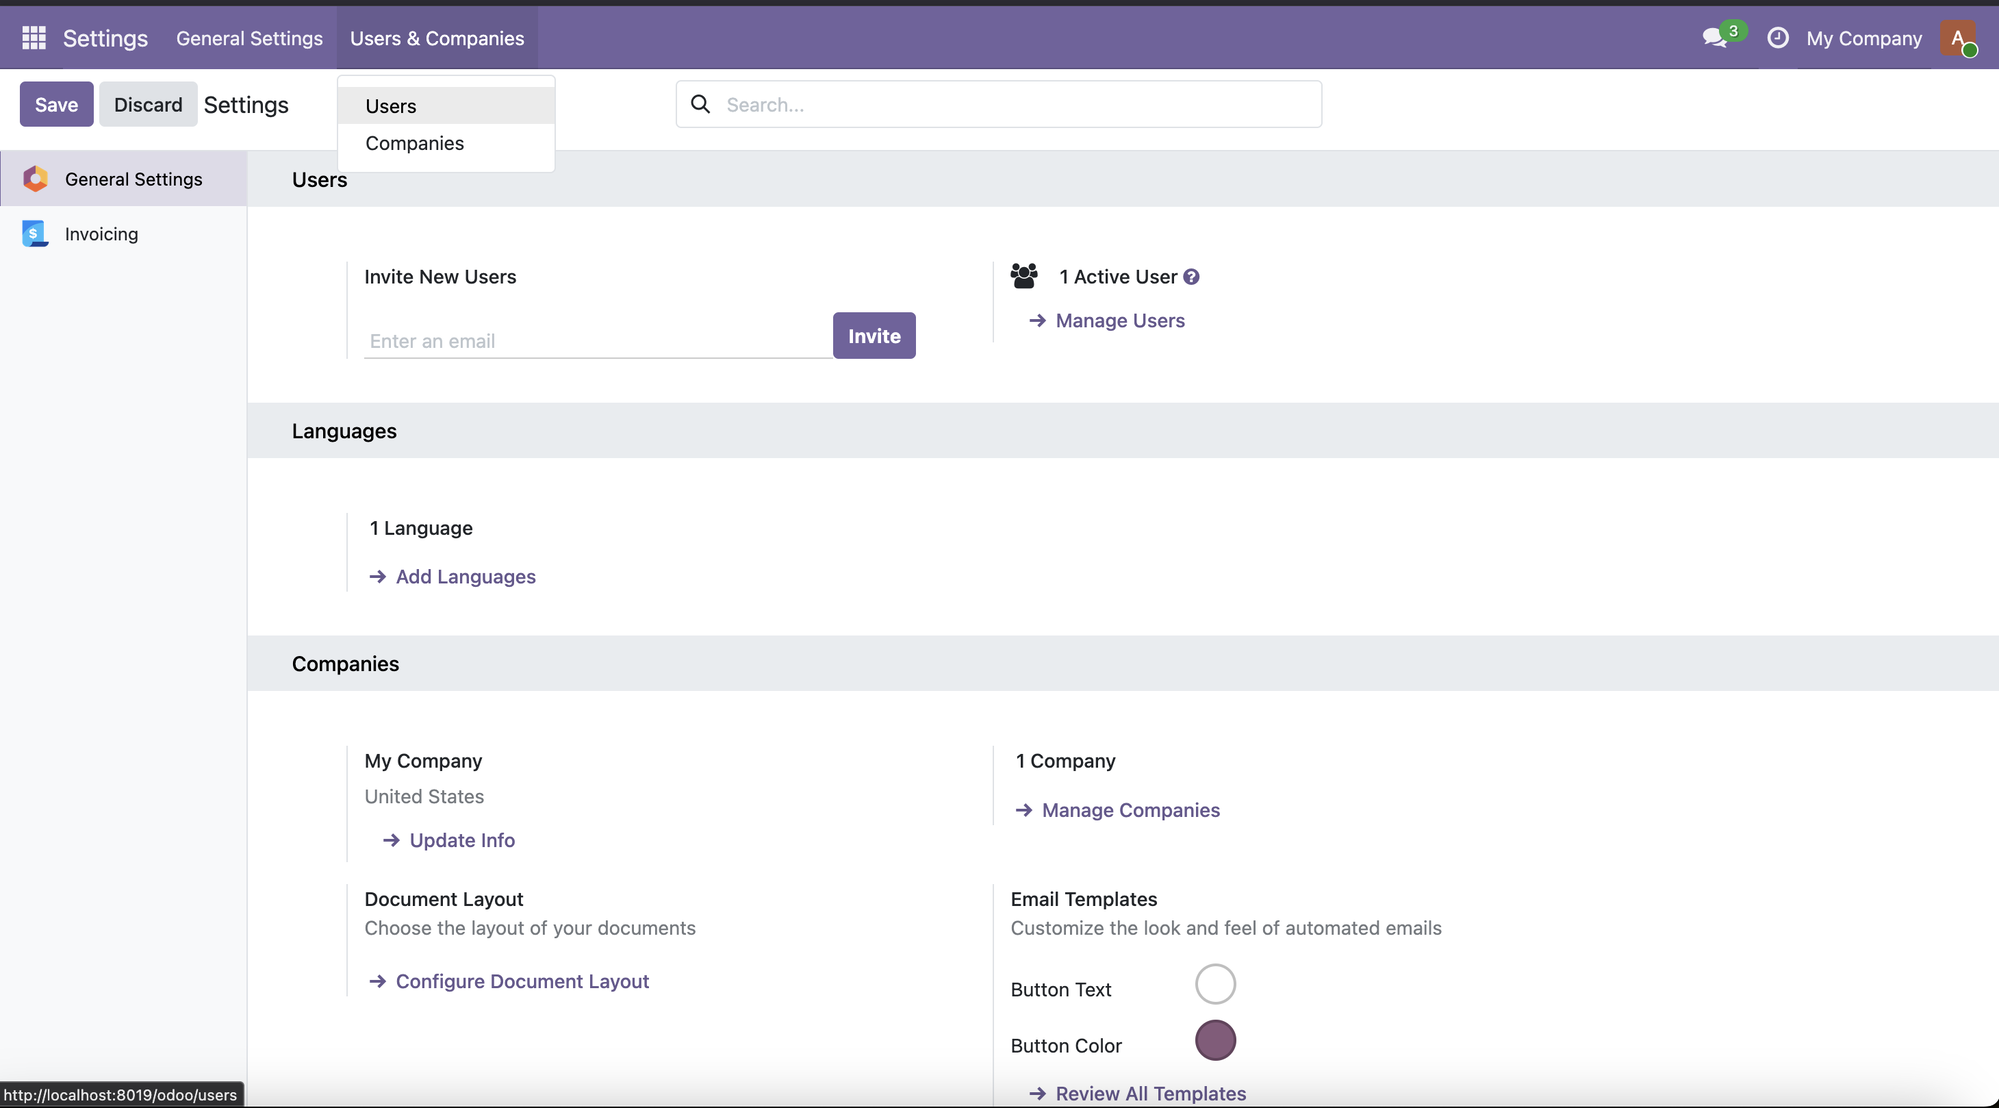Open Manage Users
The image size is (1999, 1108).
pos(1119,320)
